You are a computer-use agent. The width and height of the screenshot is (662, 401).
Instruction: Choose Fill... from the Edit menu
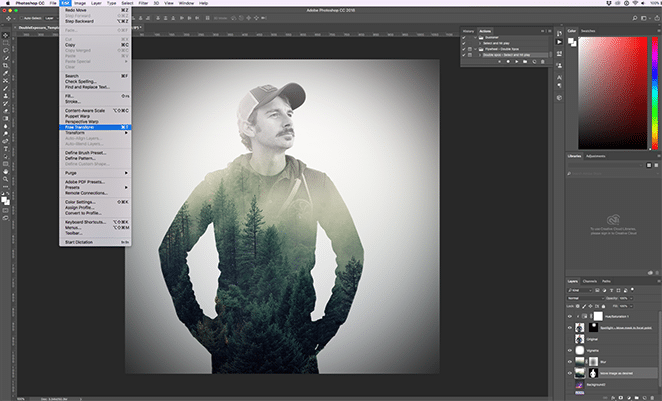[95, 96]
